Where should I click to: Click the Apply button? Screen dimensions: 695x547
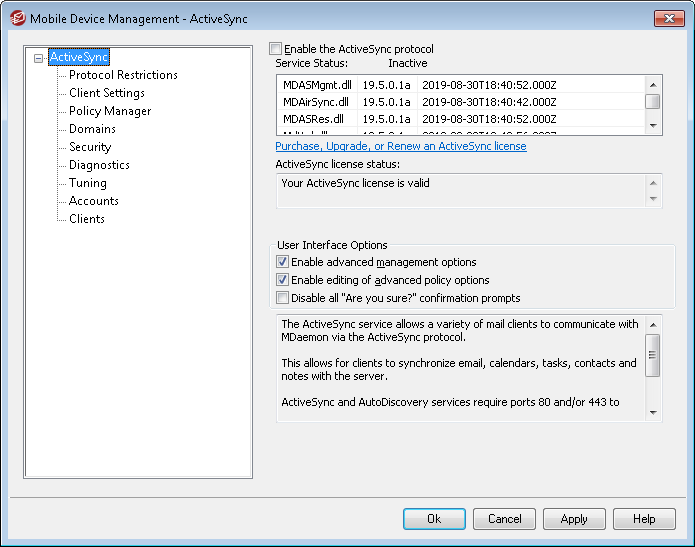coord(574,519)
